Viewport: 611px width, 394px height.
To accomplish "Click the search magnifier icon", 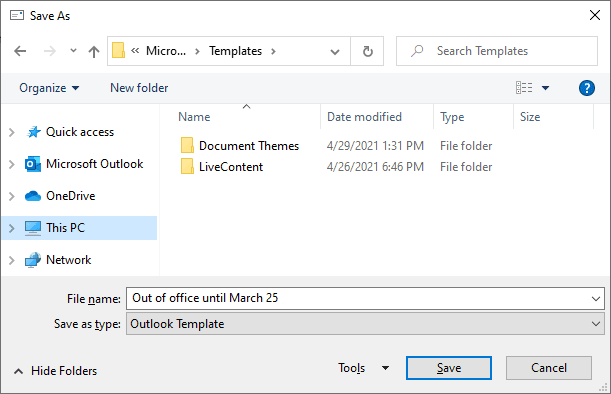I will tap(417, 51).
